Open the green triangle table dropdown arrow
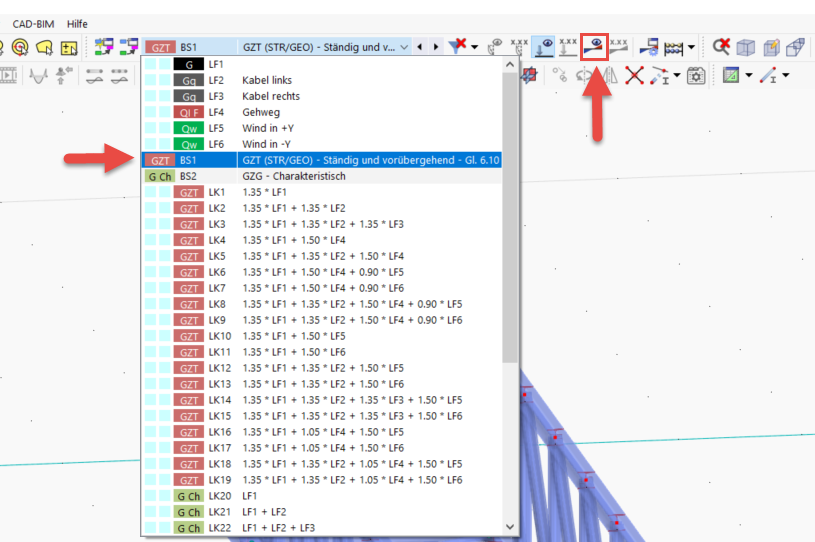This screenshot has width=815, height=542. [x=748, y=75]
